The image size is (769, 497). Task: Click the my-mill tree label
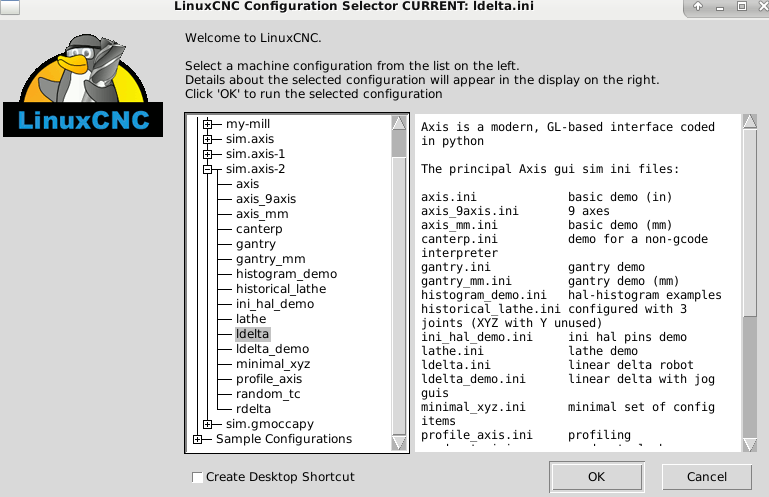pos(248,124)
